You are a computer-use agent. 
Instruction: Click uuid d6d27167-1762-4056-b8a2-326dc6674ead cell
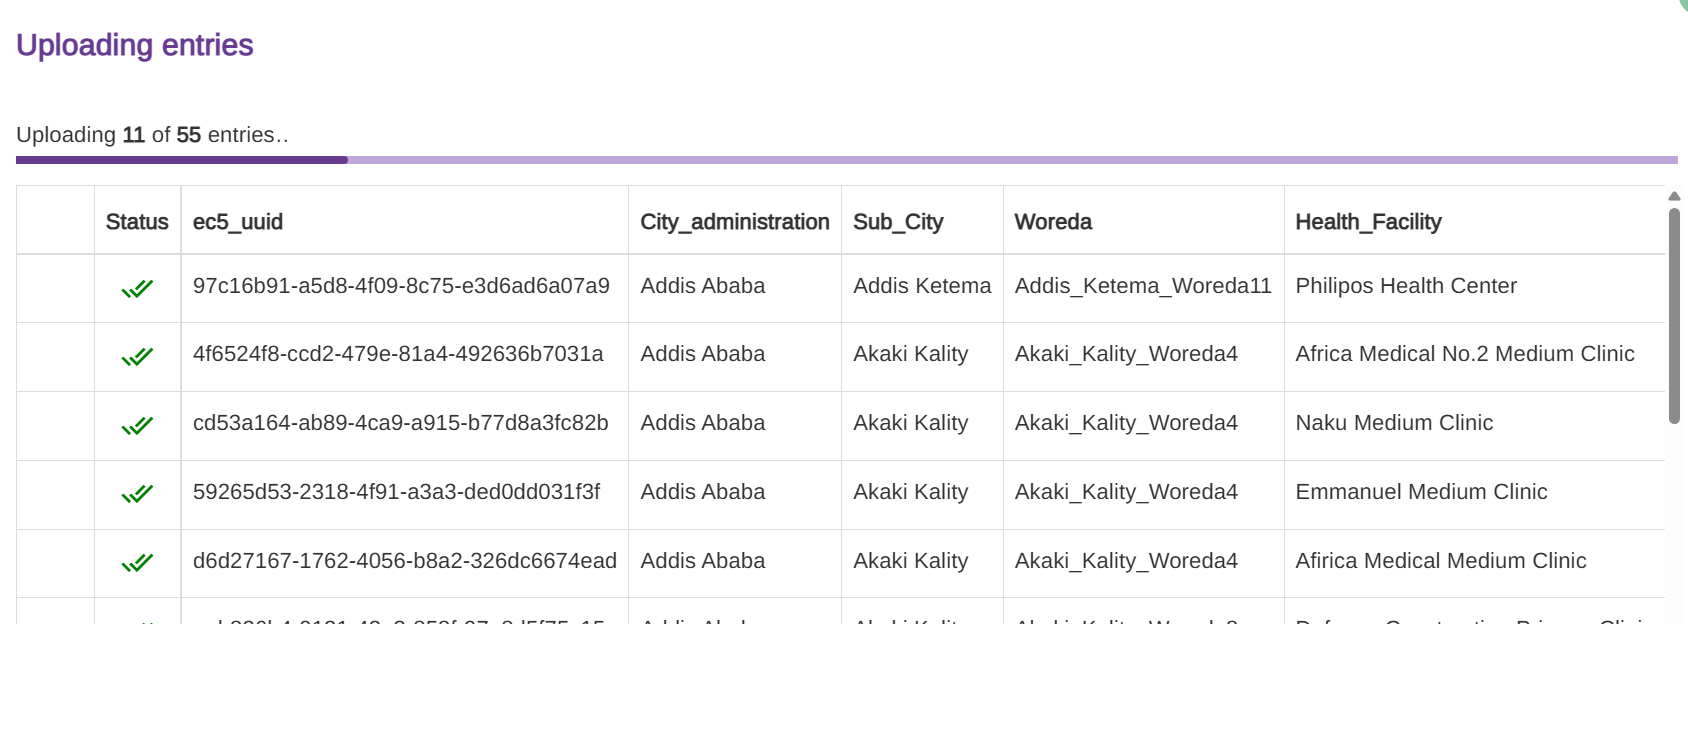[404, 561]
